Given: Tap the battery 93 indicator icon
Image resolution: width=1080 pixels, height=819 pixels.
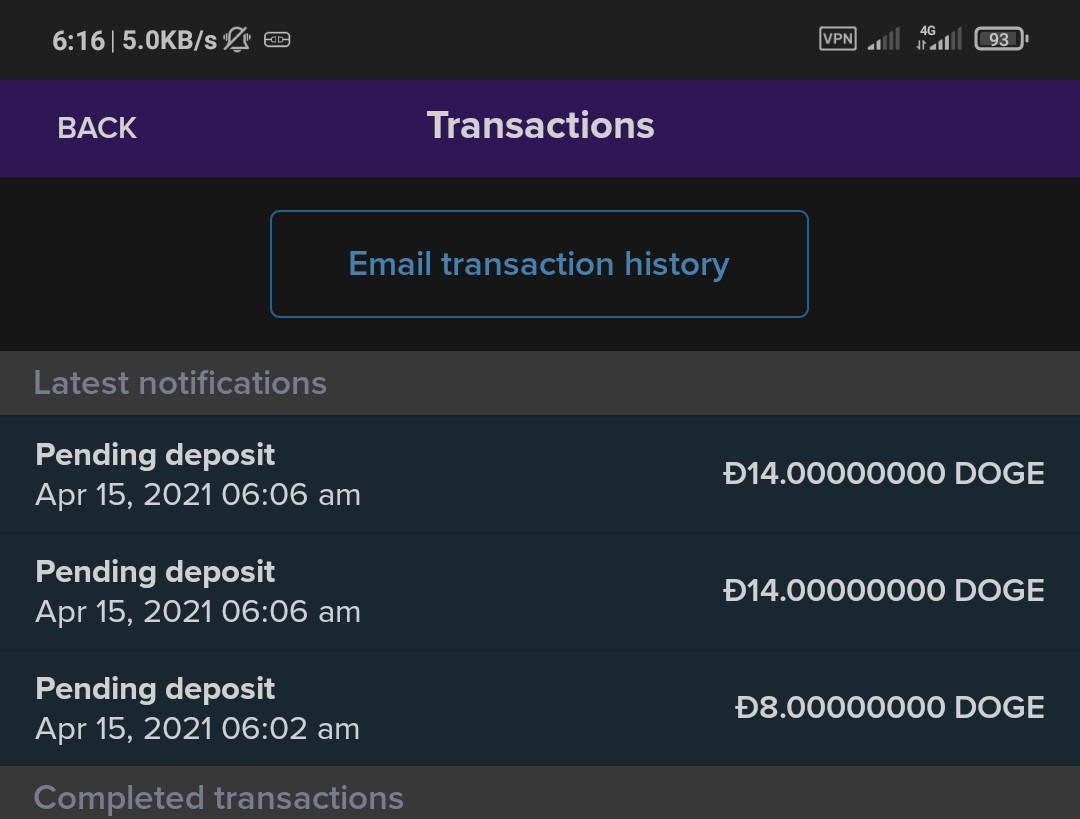Looking at the screenshot, I should point(1001,39).
